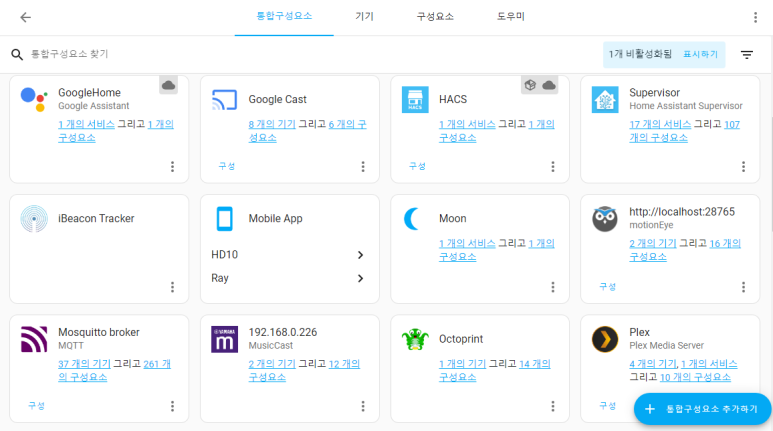Open Octoprint 14개의 구성요소 link
The image size is (773, 431).
tap(494, 370)
